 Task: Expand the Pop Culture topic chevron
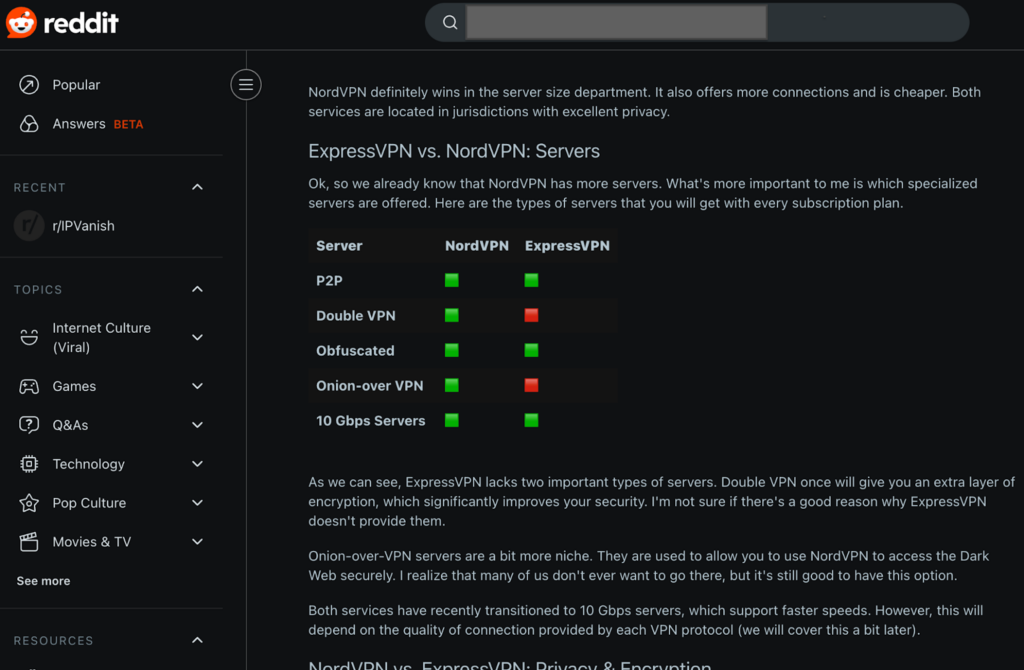[197, 503]
